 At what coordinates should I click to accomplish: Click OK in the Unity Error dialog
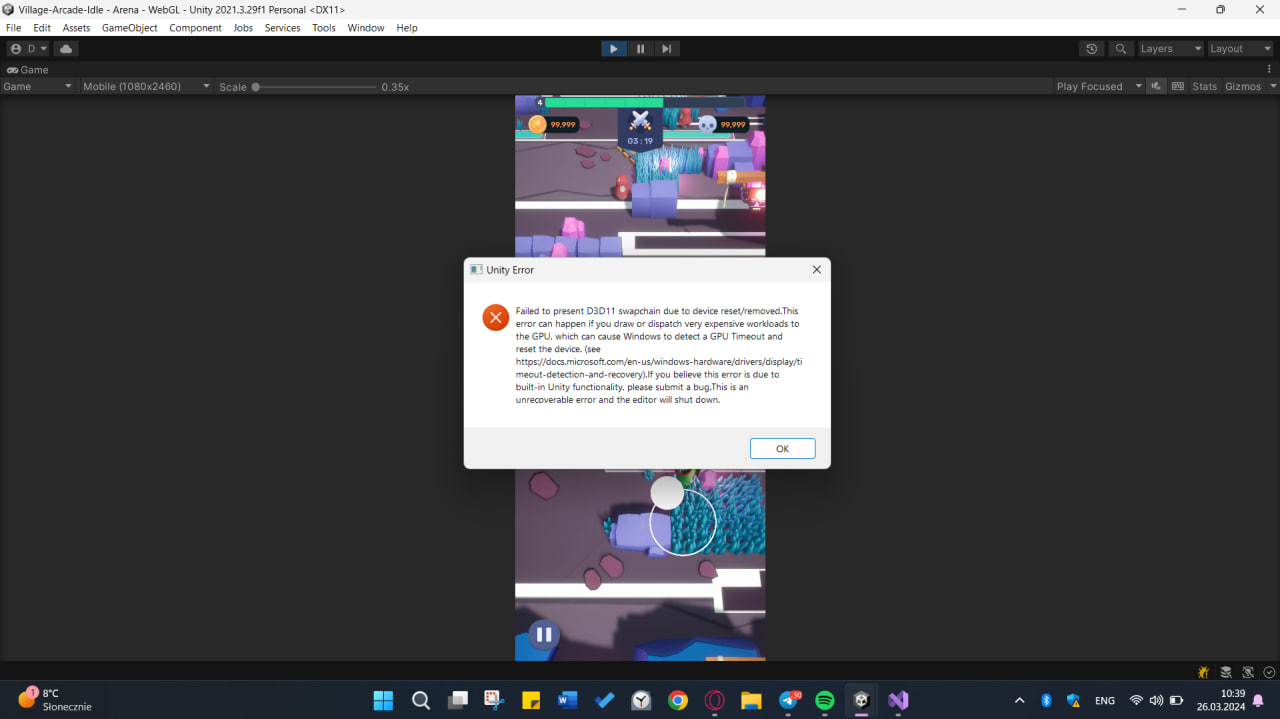pyautogui.click(x=782, y=449)
